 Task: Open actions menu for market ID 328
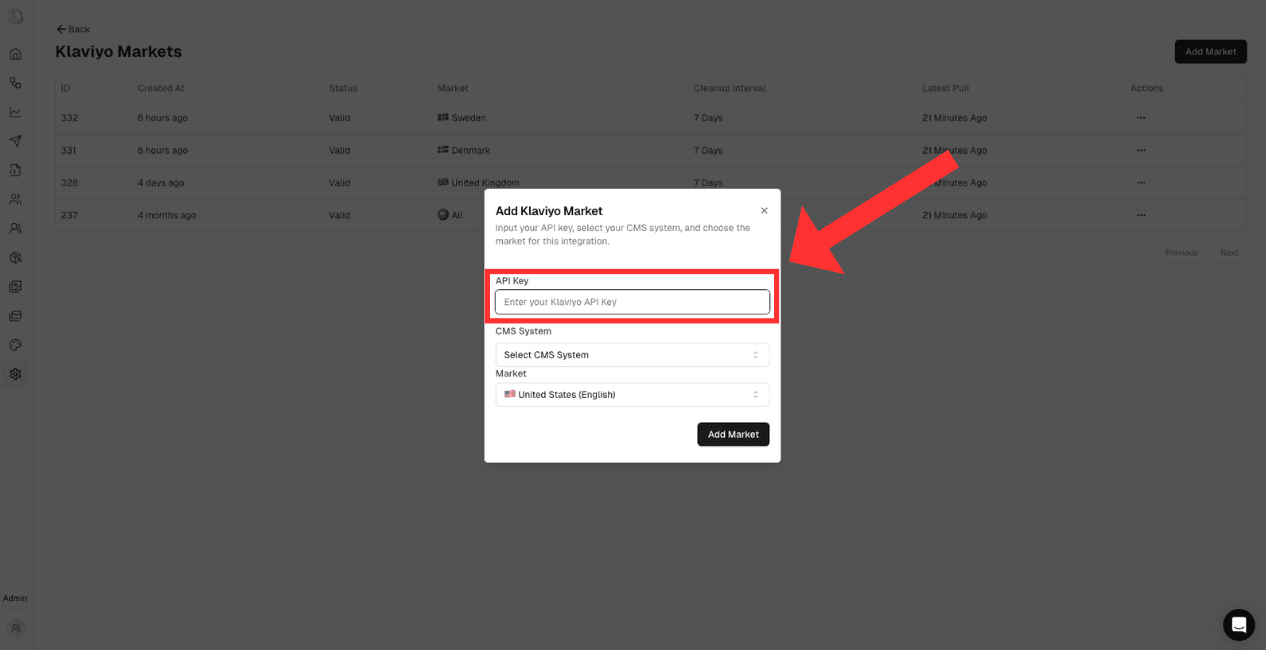1141,183
